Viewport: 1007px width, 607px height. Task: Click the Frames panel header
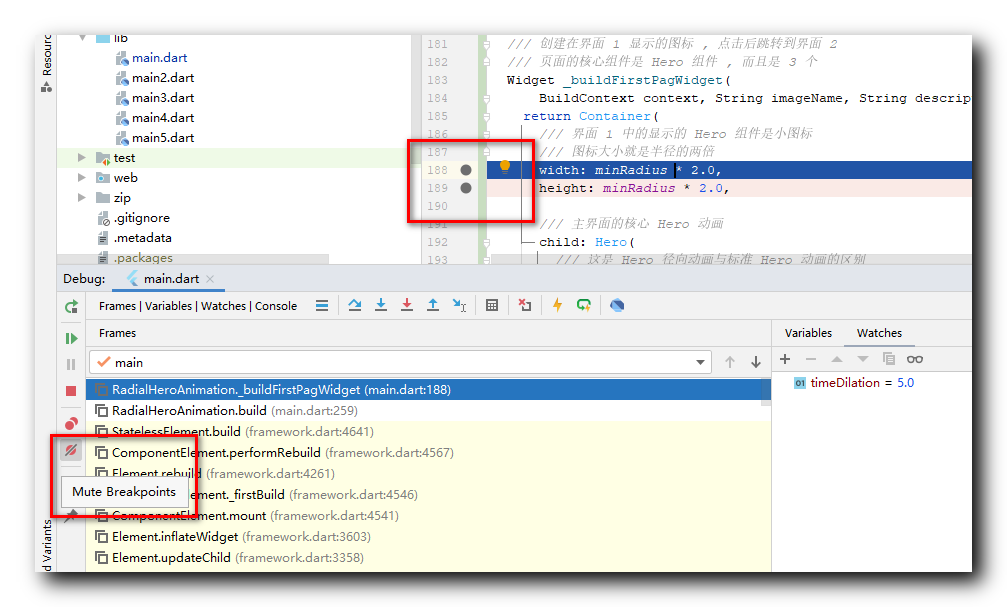point(118,333)
